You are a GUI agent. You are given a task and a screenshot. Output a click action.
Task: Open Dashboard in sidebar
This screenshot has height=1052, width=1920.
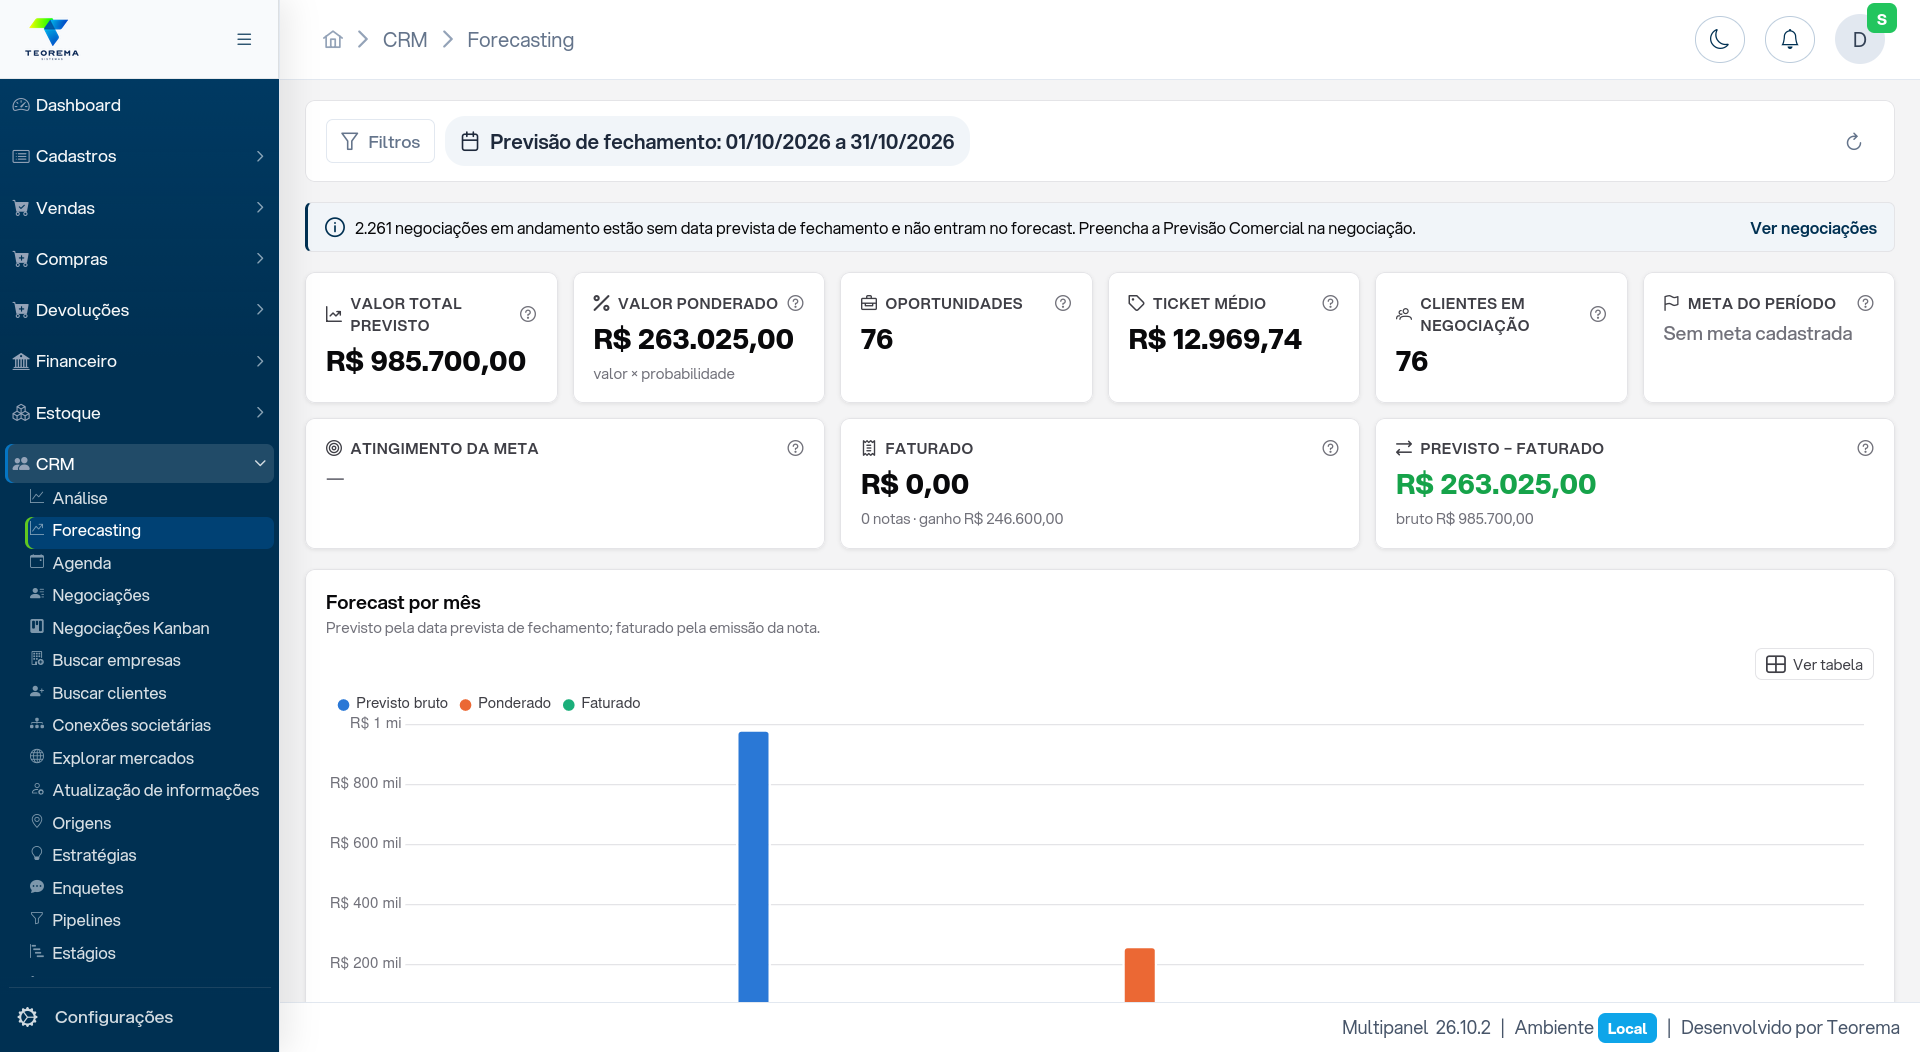pyautogui.click(x=139, y=105)
